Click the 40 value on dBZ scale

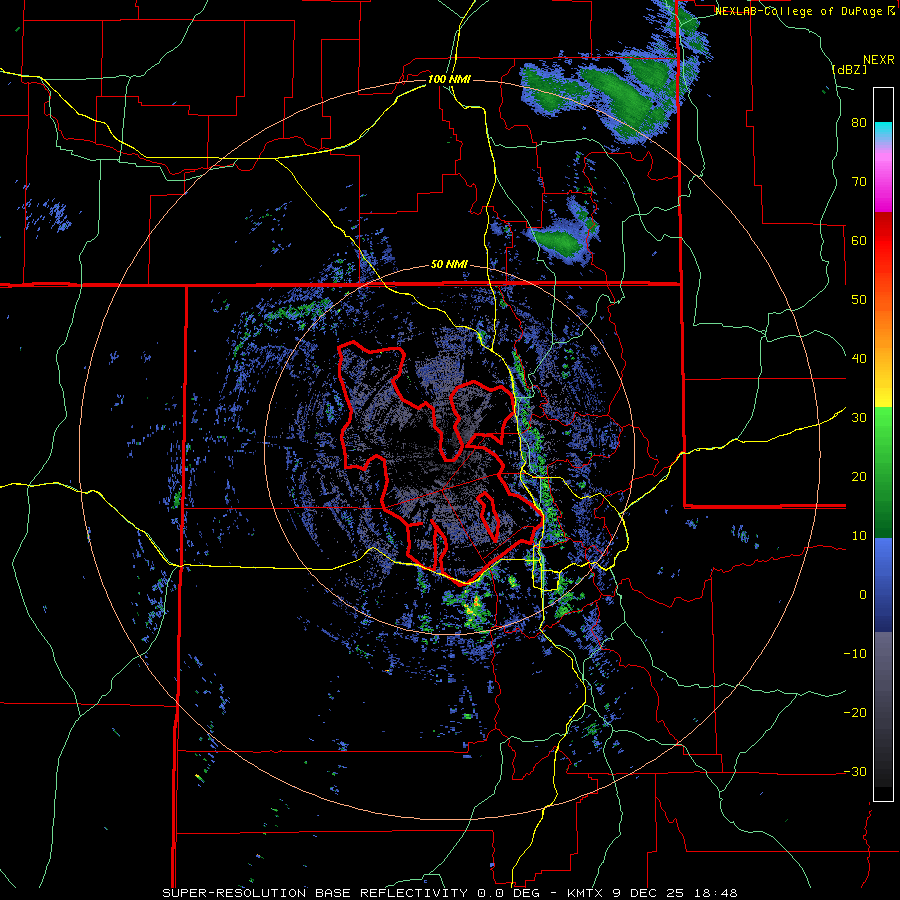coord(859,359)
